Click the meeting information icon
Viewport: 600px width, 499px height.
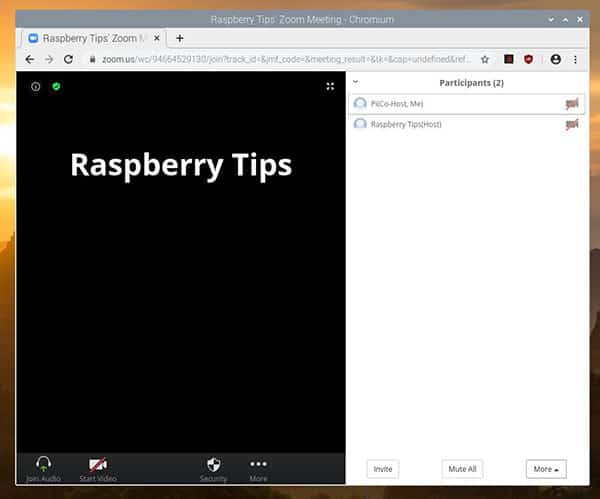click(36, 86)
